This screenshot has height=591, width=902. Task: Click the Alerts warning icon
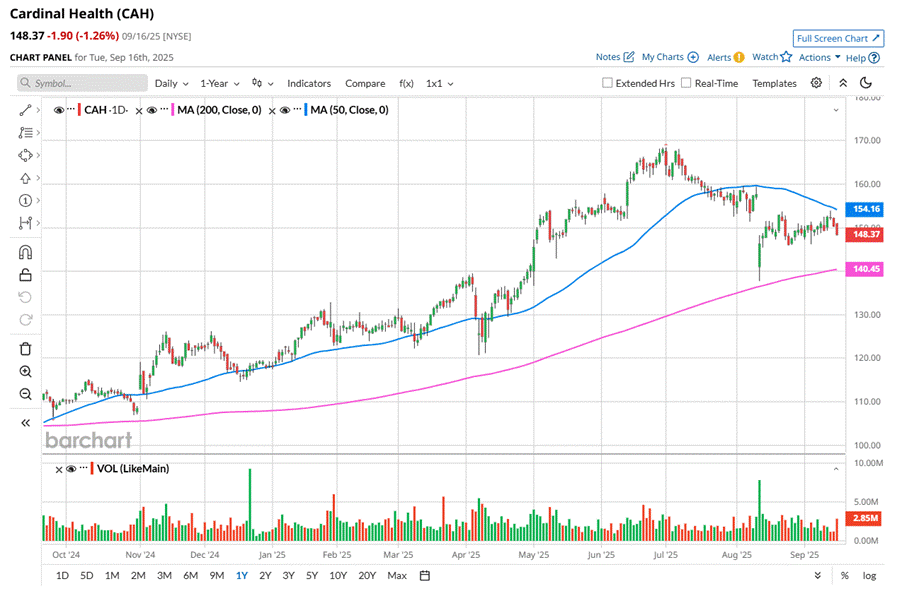[x=739, y=58]
